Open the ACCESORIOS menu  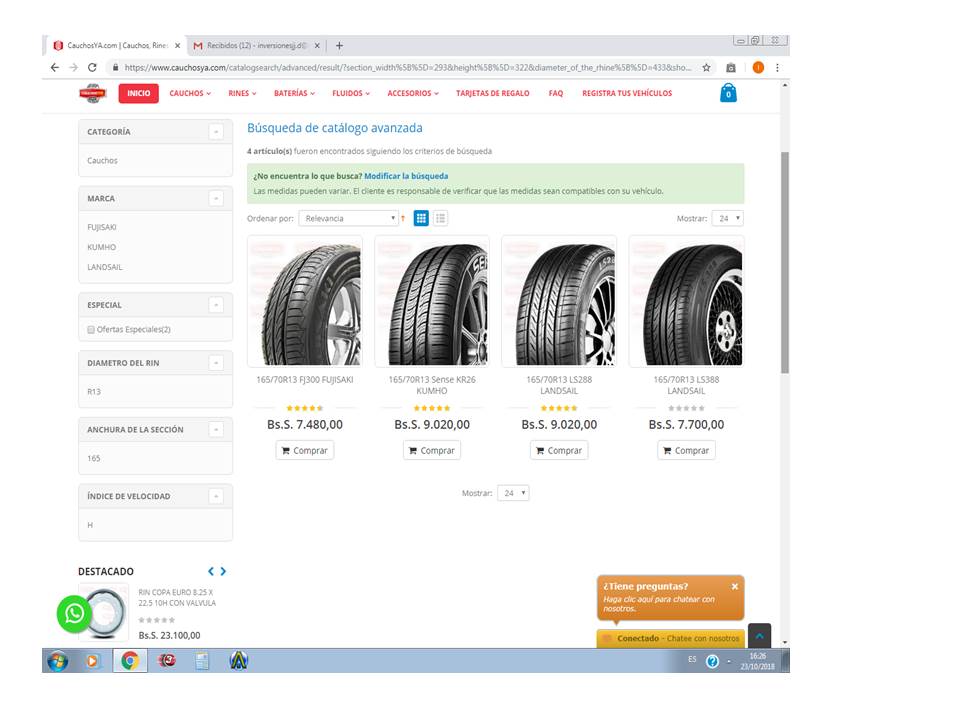413,93
